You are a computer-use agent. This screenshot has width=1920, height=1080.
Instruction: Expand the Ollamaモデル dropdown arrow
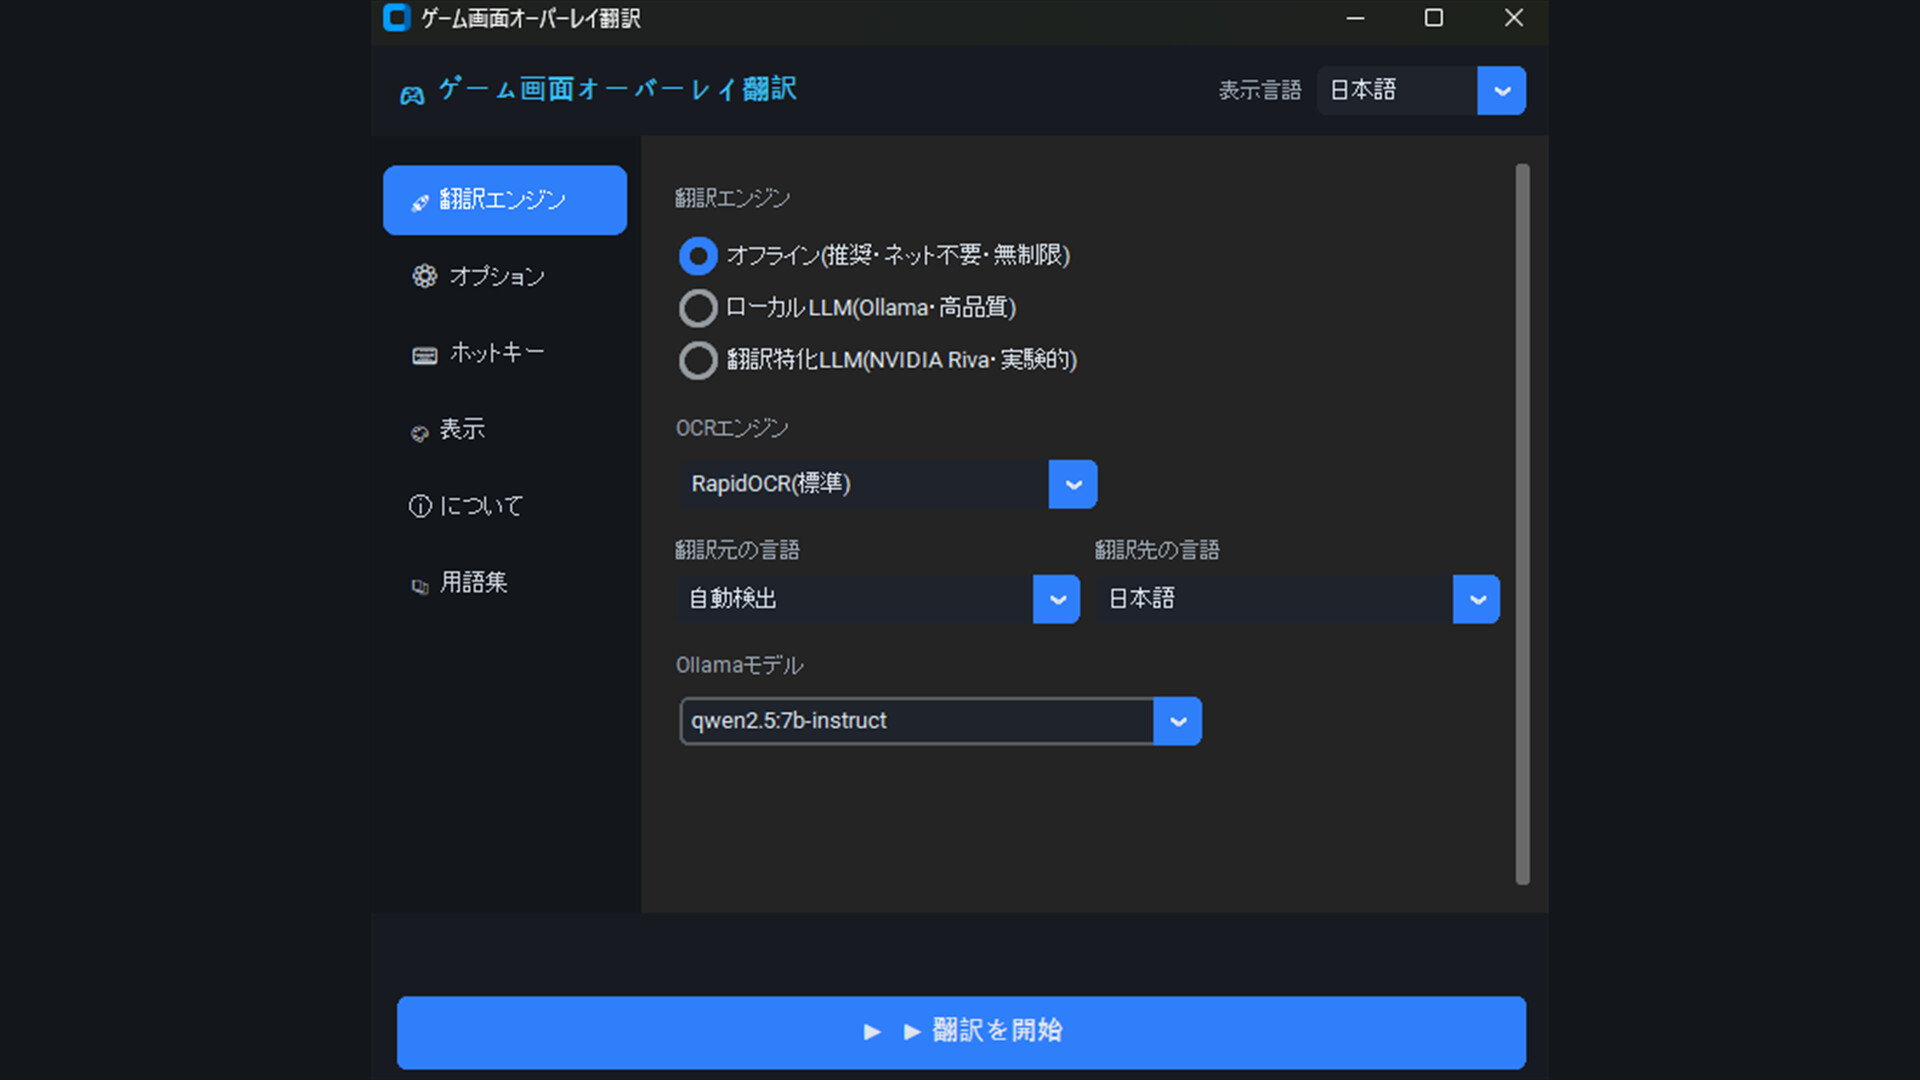click(x=1178, y=721)
